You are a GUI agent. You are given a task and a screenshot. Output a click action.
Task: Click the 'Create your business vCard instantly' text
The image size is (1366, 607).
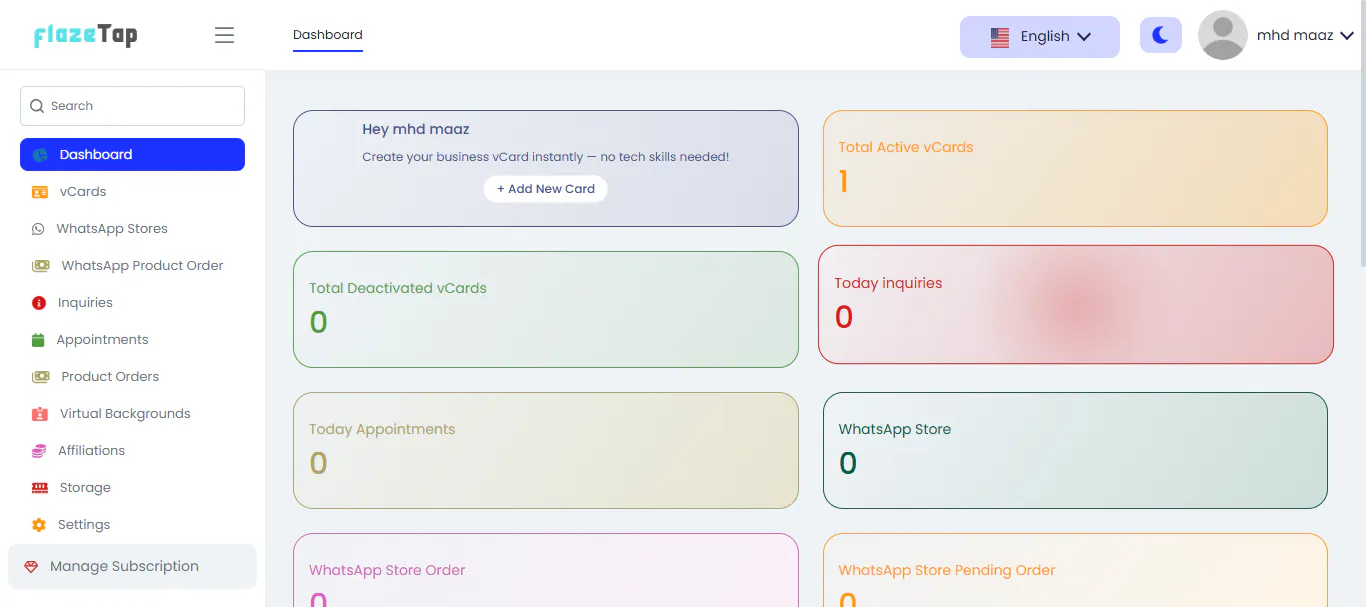pos(546,158)
